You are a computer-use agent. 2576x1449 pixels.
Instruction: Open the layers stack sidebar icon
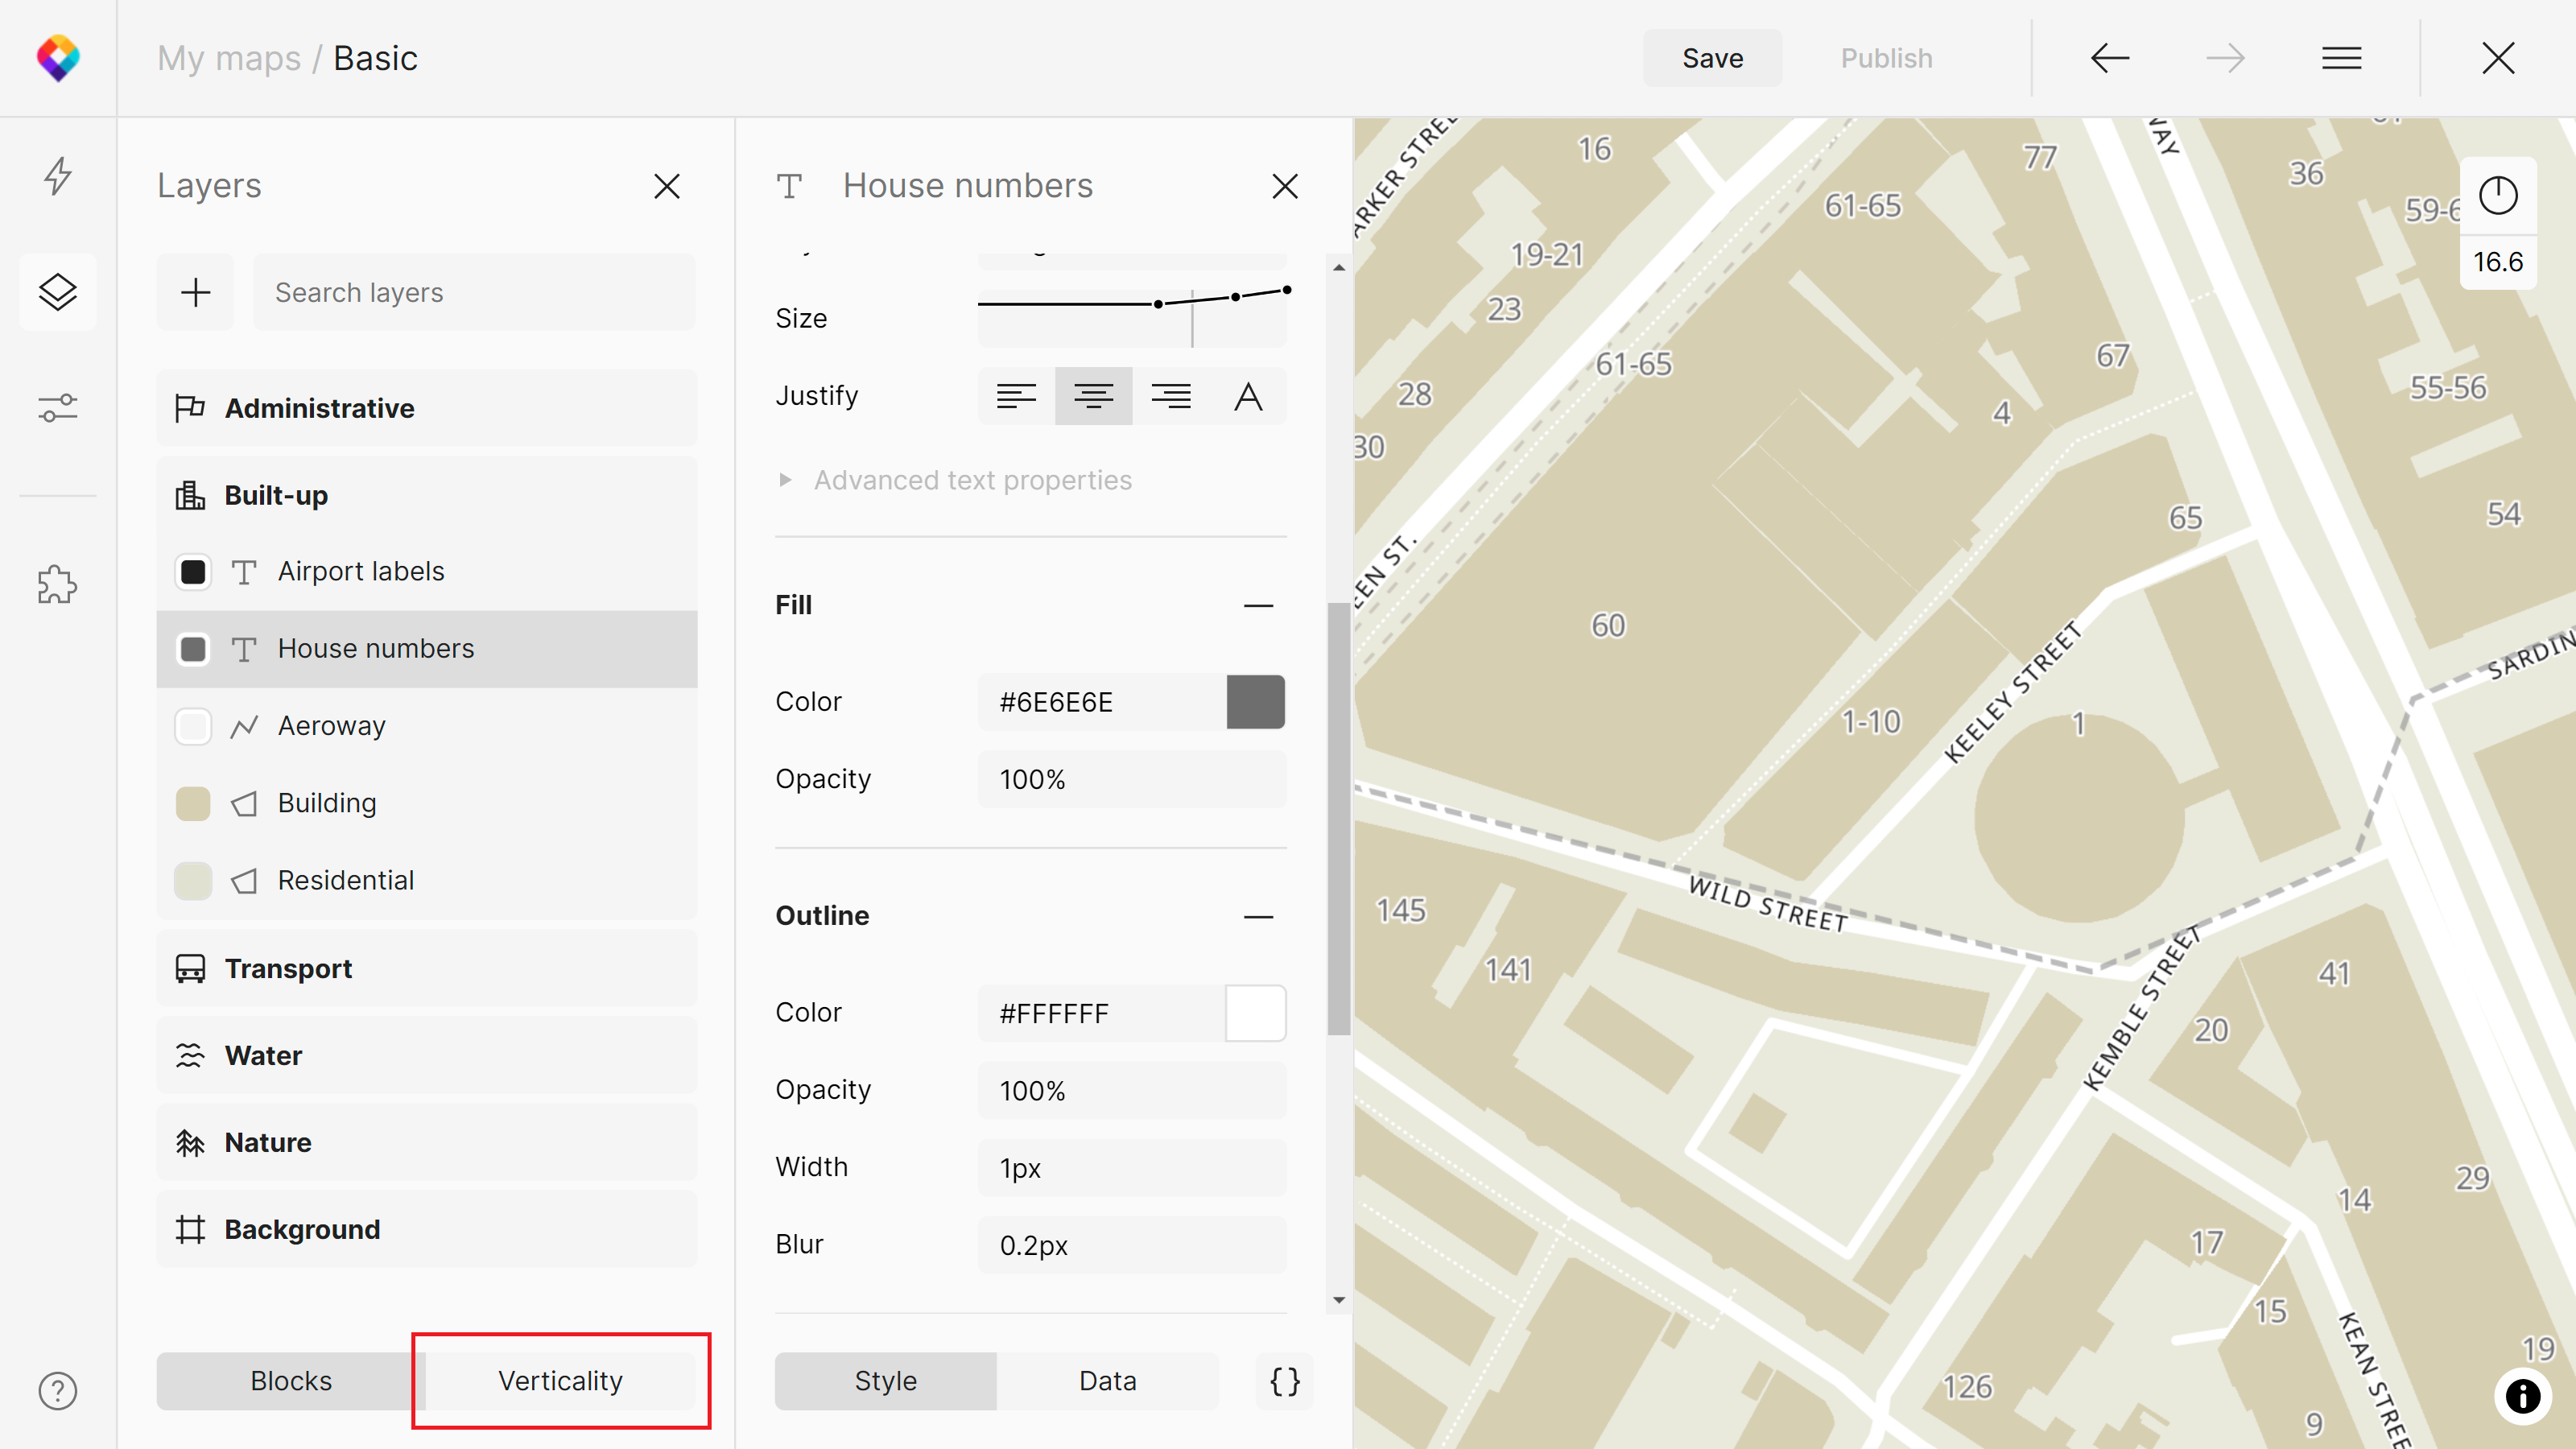click(58, 292)
